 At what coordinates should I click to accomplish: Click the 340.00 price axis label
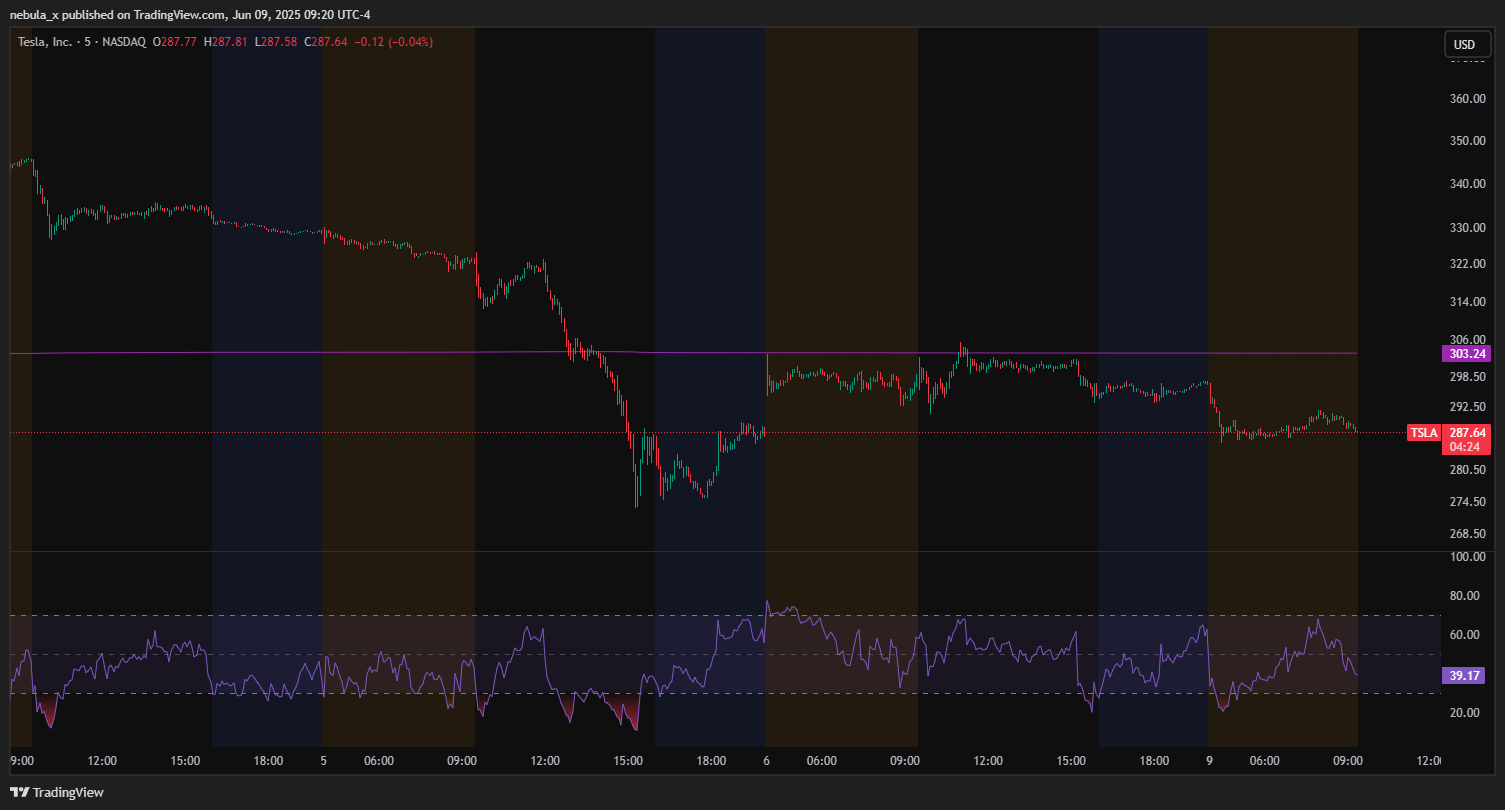pos(1466,184)
